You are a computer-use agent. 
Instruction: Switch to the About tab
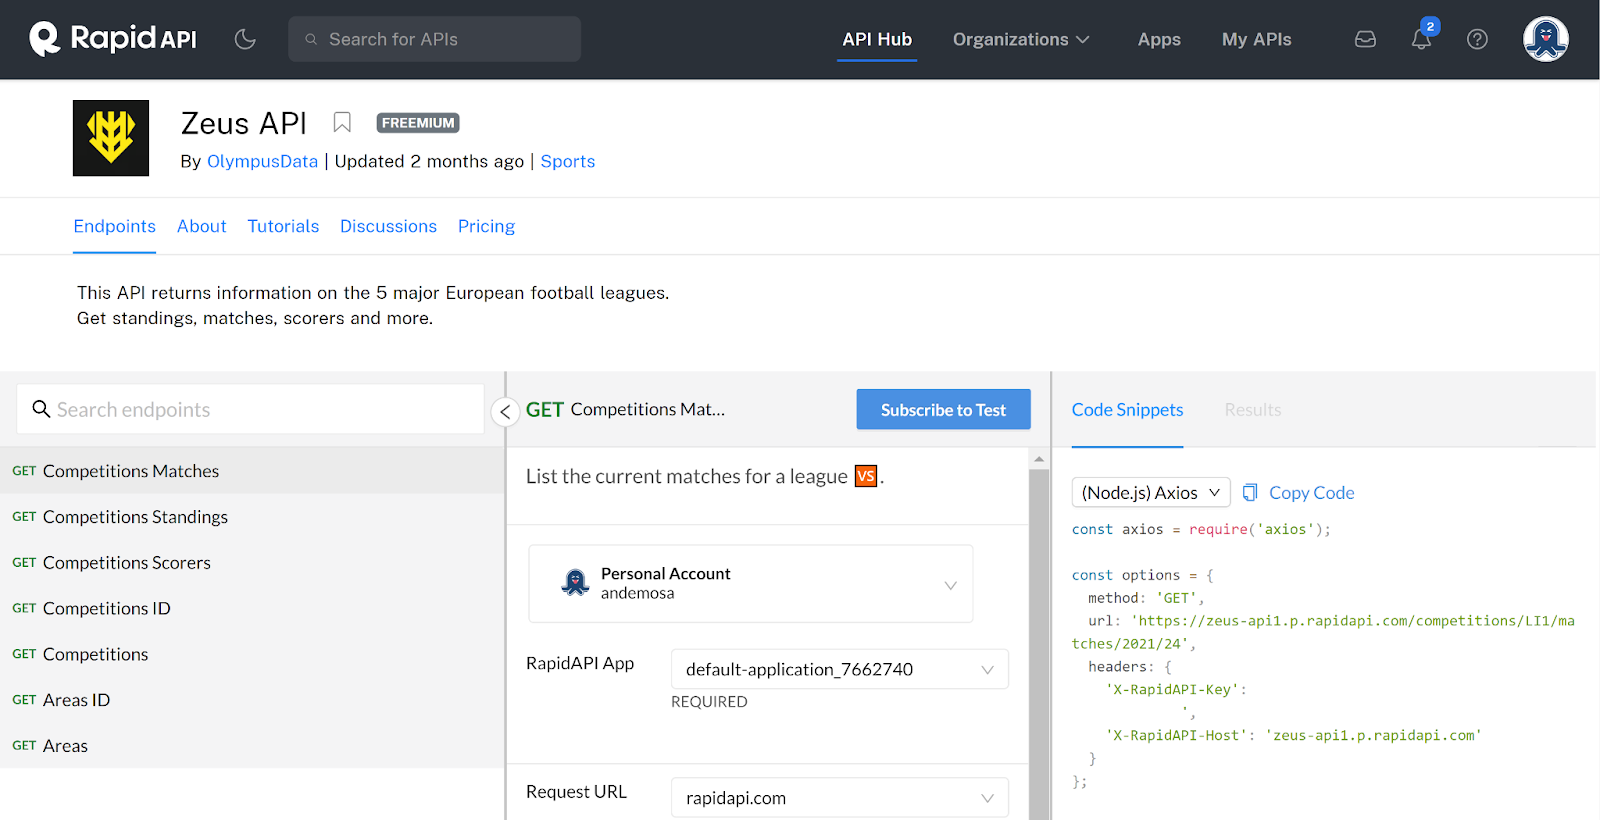(202, 226)
